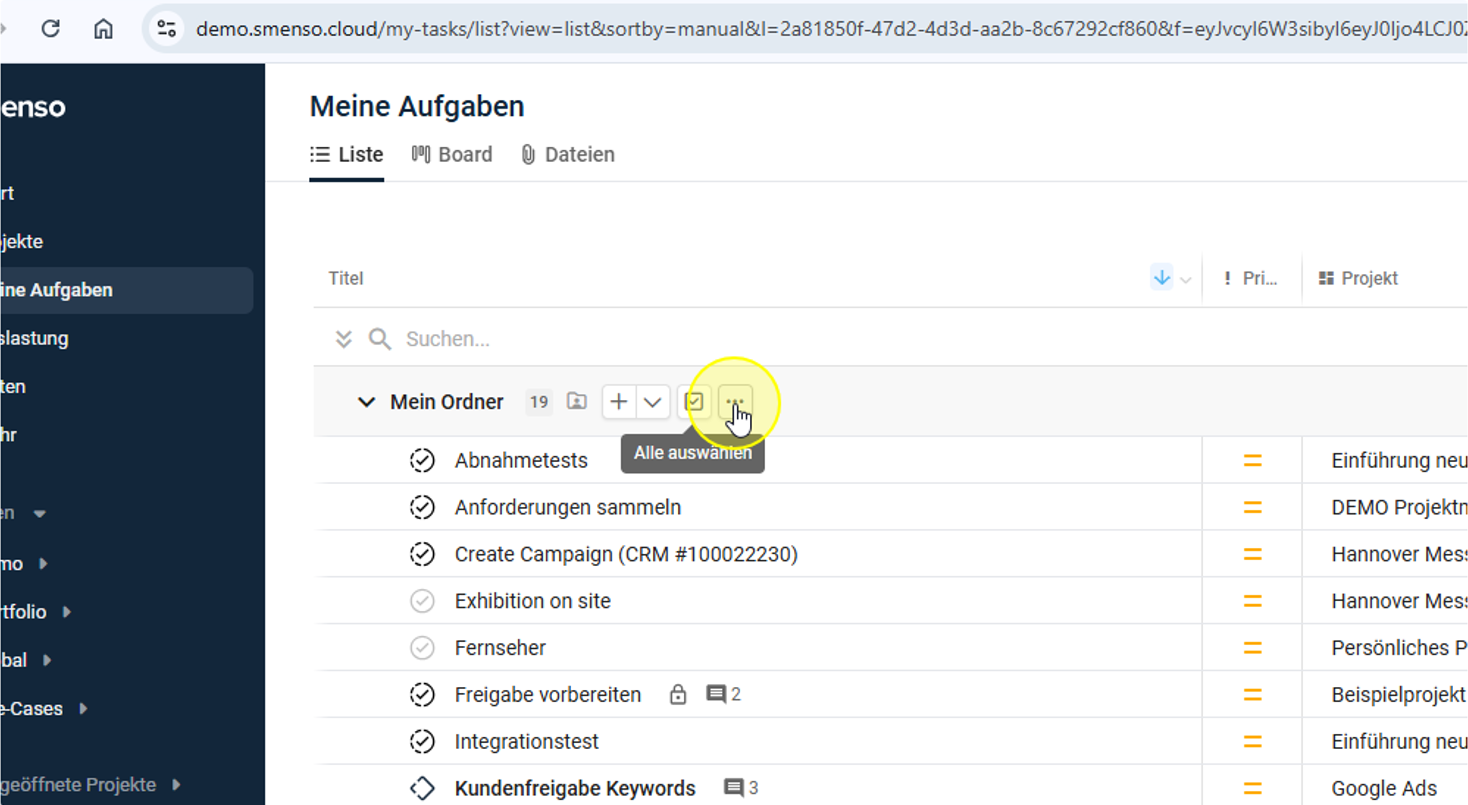Toggle the Fernseher task status circle
This screenshot has width=1468, height=805.
pyautogui.click(x=422, y=648)
